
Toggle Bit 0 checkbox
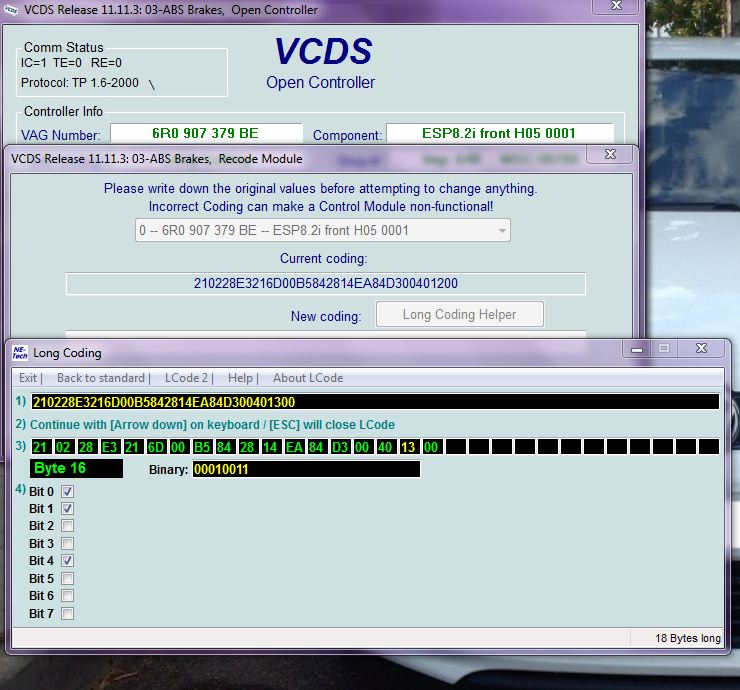pyautogui.click(x=67, y=491)
